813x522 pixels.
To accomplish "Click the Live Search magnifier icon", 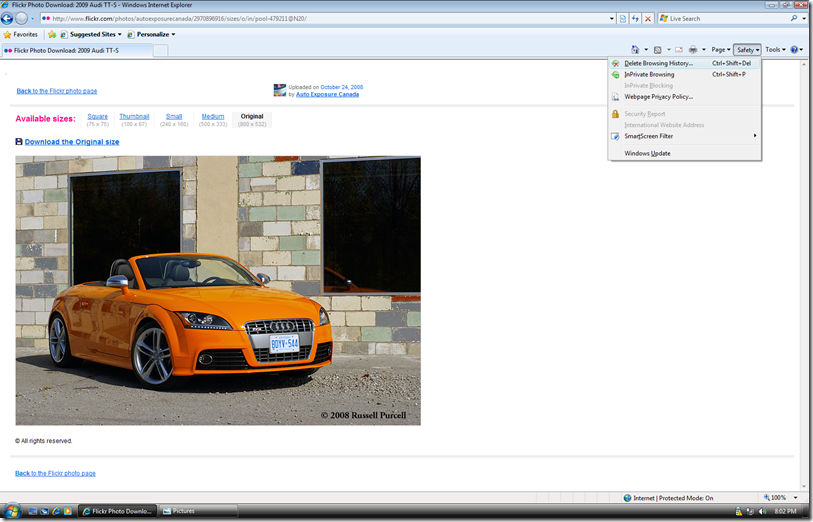I will pyautogui.click(x=794, y=18).
